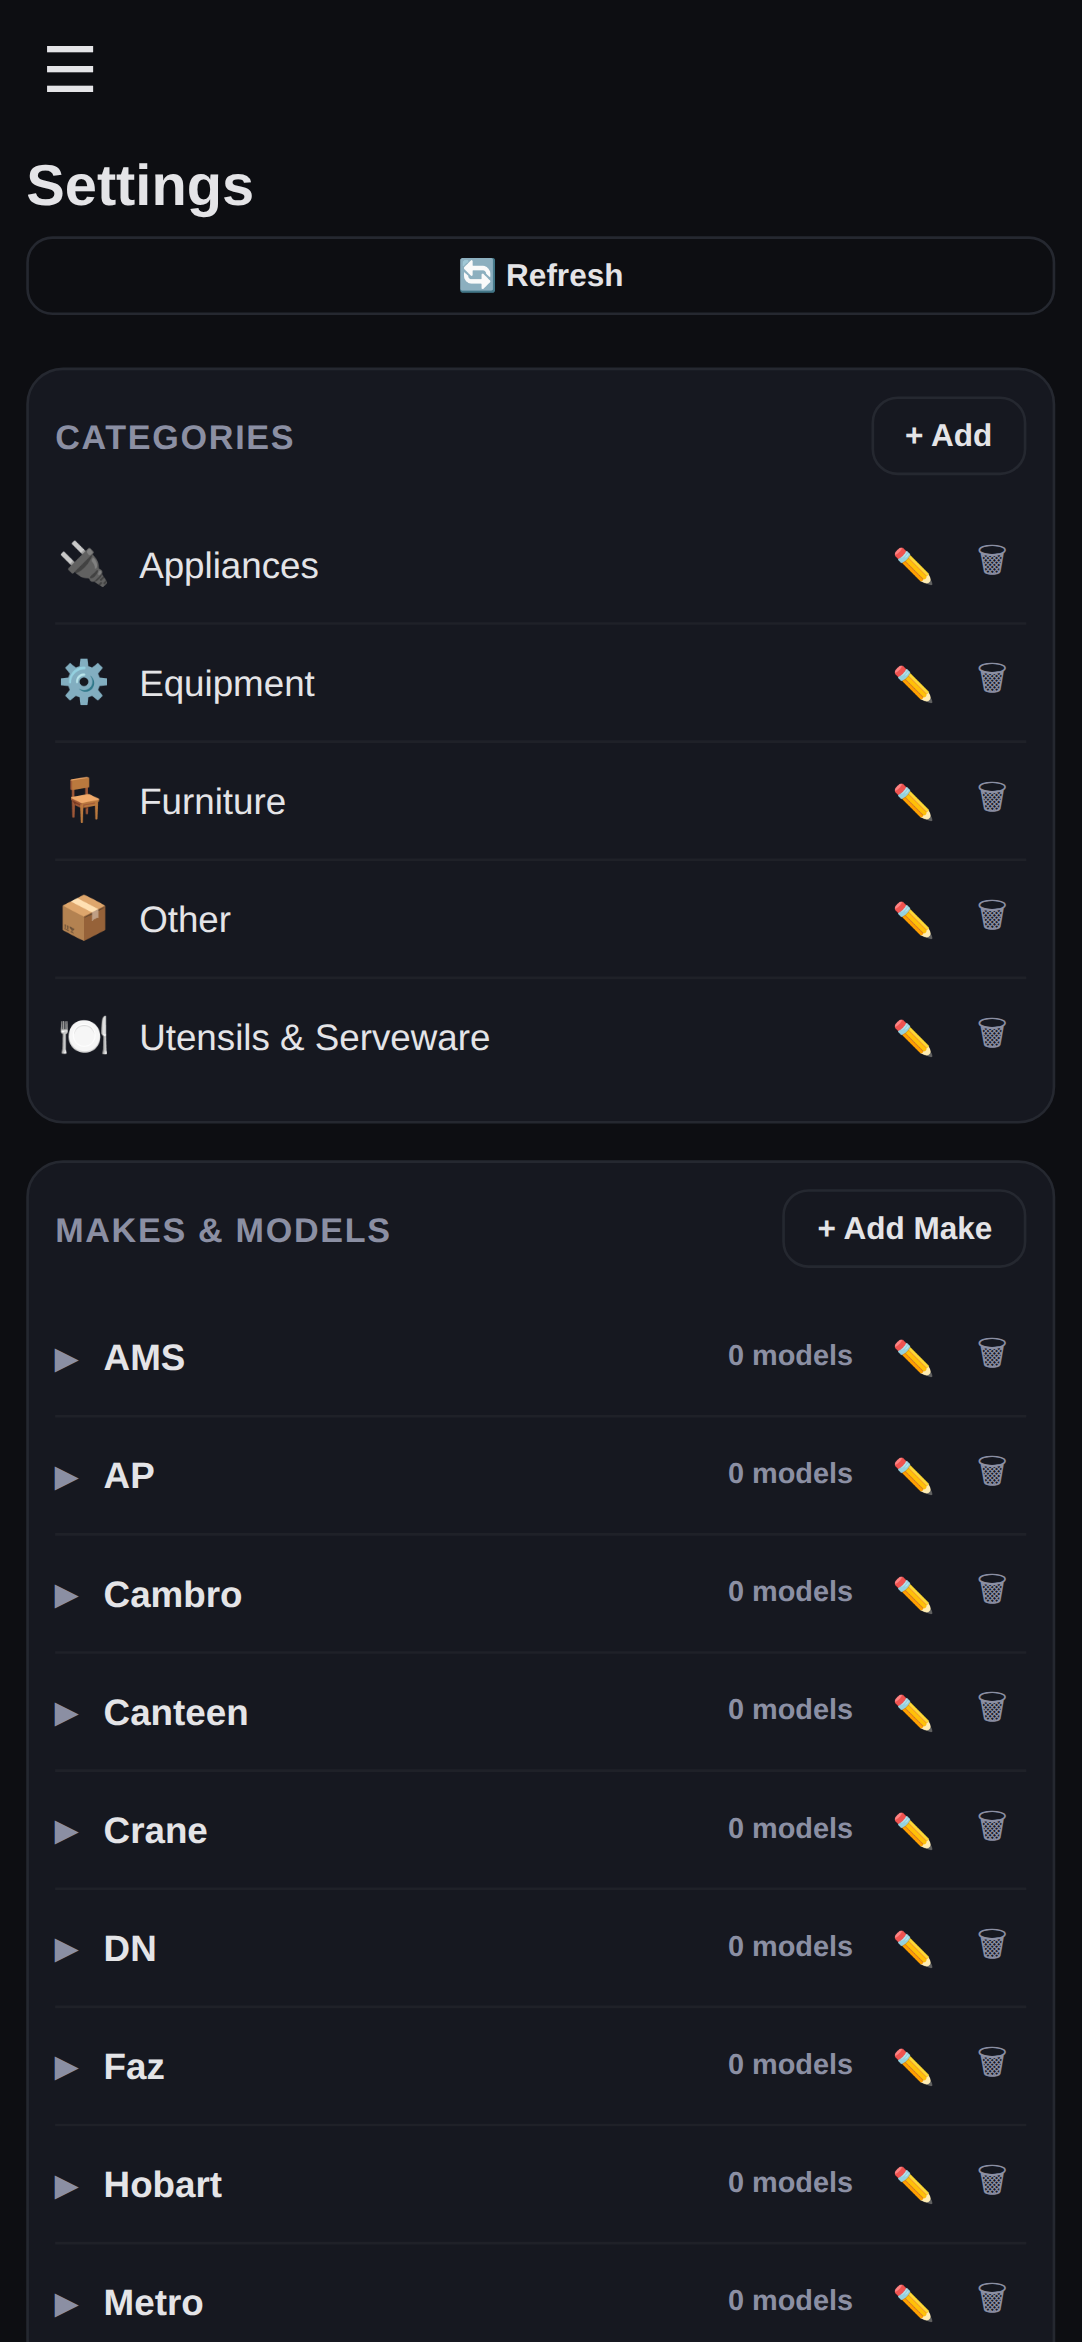Edit the Crane make
This screenshot has width=1082, height=2342.
[913, 1831]
